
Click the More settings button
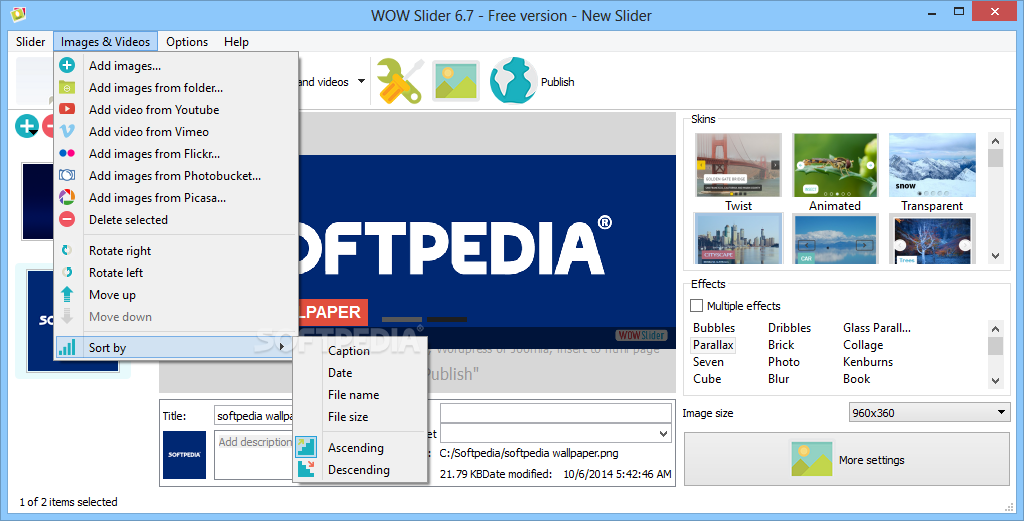tap(847, 460)
